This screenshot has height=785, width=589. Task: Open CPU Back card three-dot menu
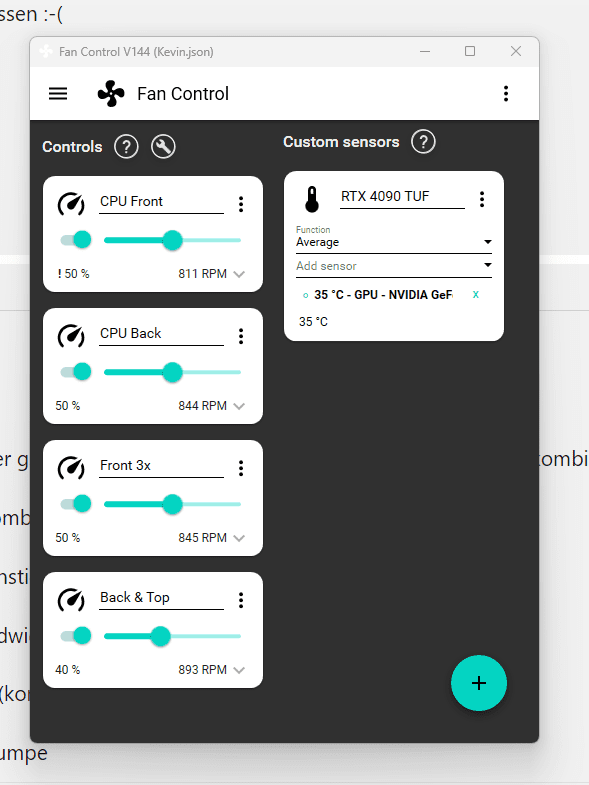point(241,336)
